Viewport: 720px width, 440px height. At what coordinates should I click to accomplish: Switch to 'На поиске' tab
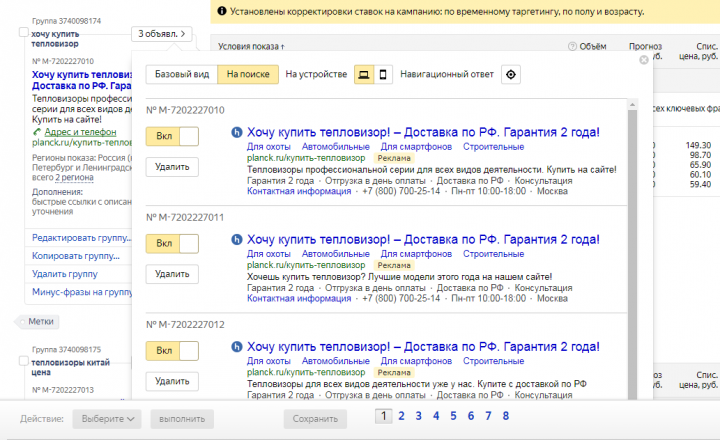tap(248, 74)
